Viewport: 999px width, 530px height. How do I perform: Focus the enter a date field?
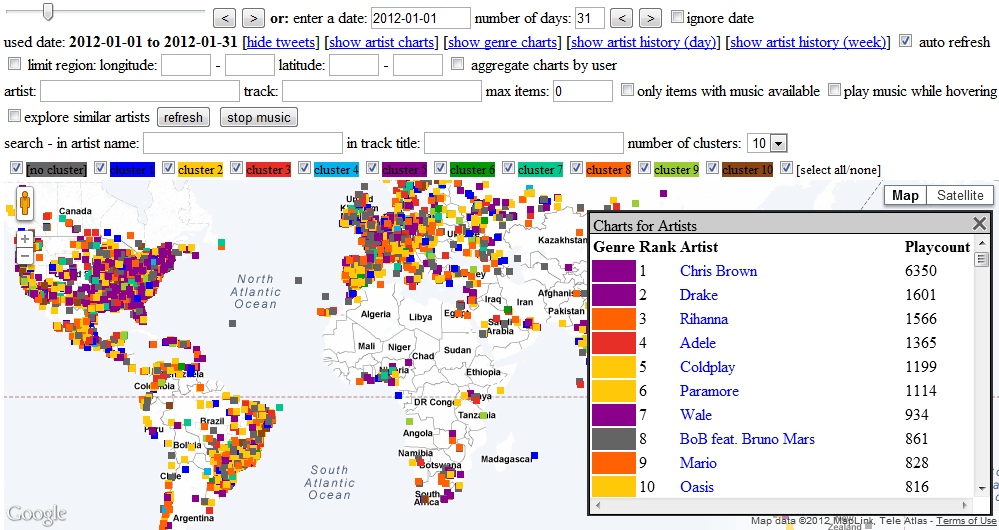pyautogui.click(x=420, y=18)
